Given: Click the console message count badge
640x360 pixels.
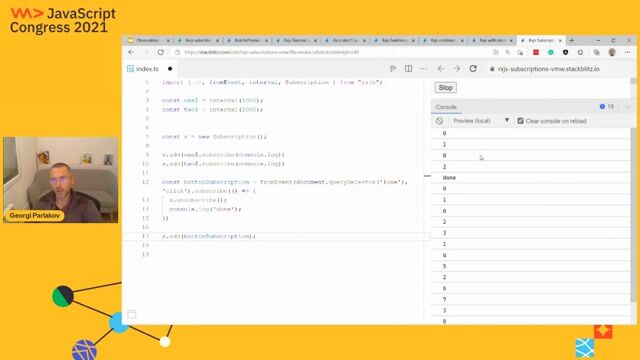Looking at the screenshot, I should coord(607,107).
